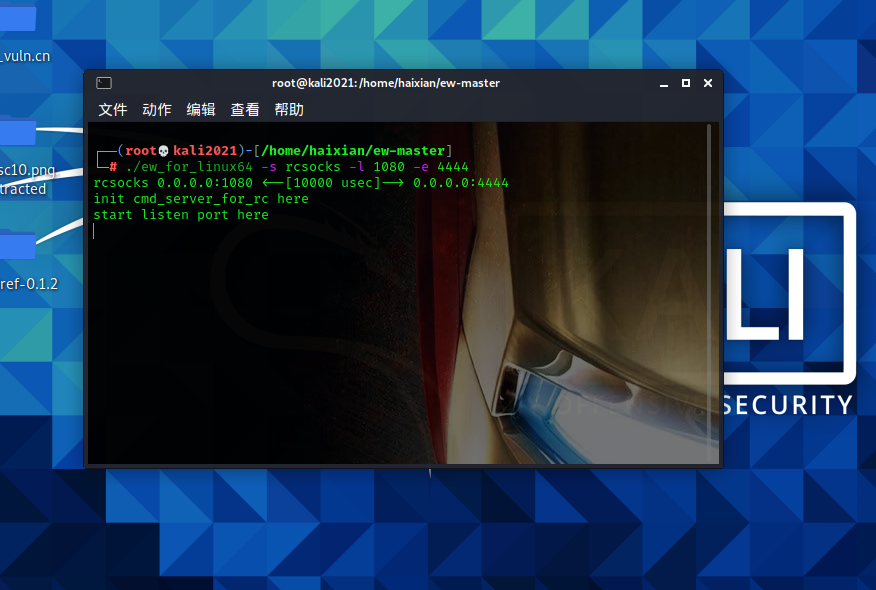Viewport: 876px width, 590px height.
Task: Open the 动作 menu
Action: (157, 110)
